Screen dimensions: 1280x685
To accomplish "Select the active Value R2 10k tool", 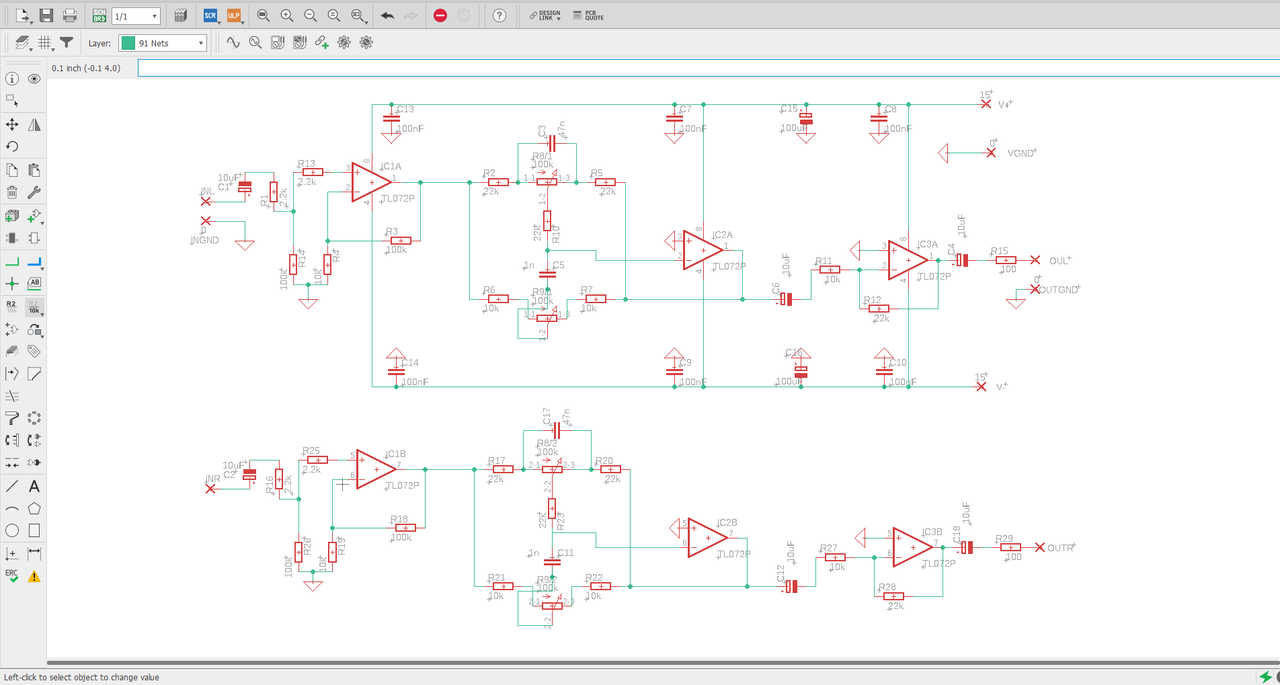I will 34,306.
